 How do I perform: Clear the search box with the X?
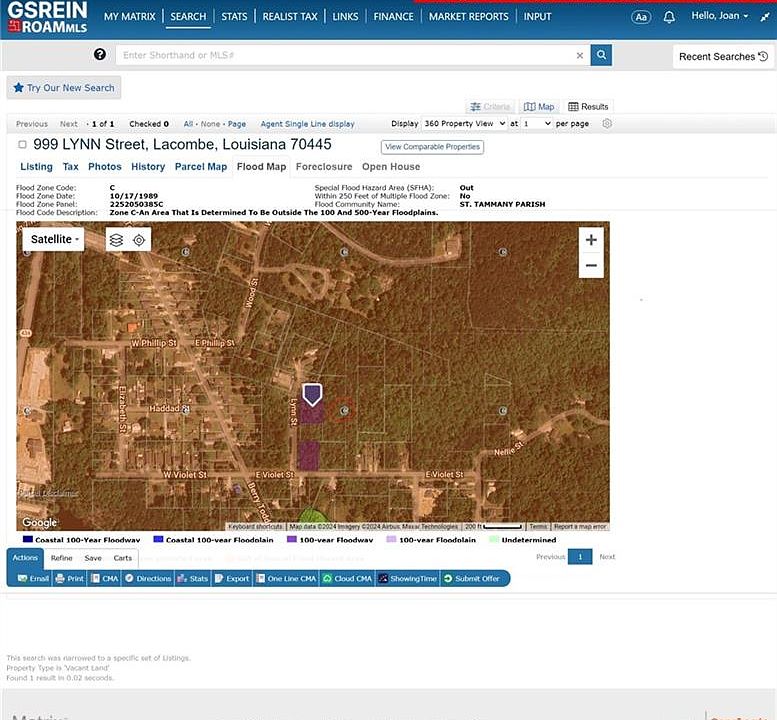click(x=579, y=55)
